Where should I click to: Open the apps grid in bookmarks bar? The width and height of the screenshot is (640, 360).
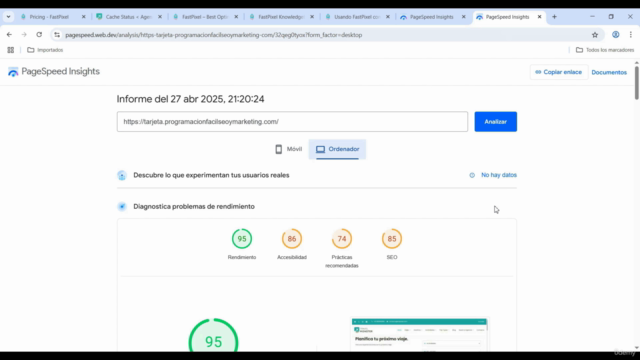11,50
